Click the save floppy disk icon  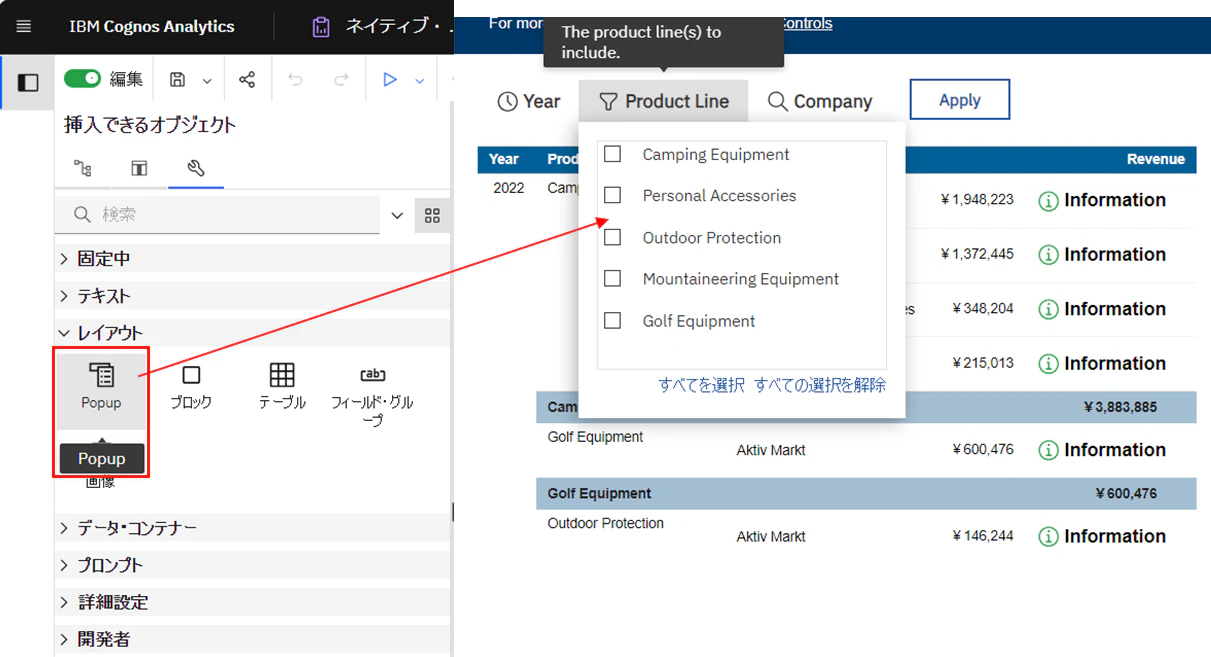point(178,80)
